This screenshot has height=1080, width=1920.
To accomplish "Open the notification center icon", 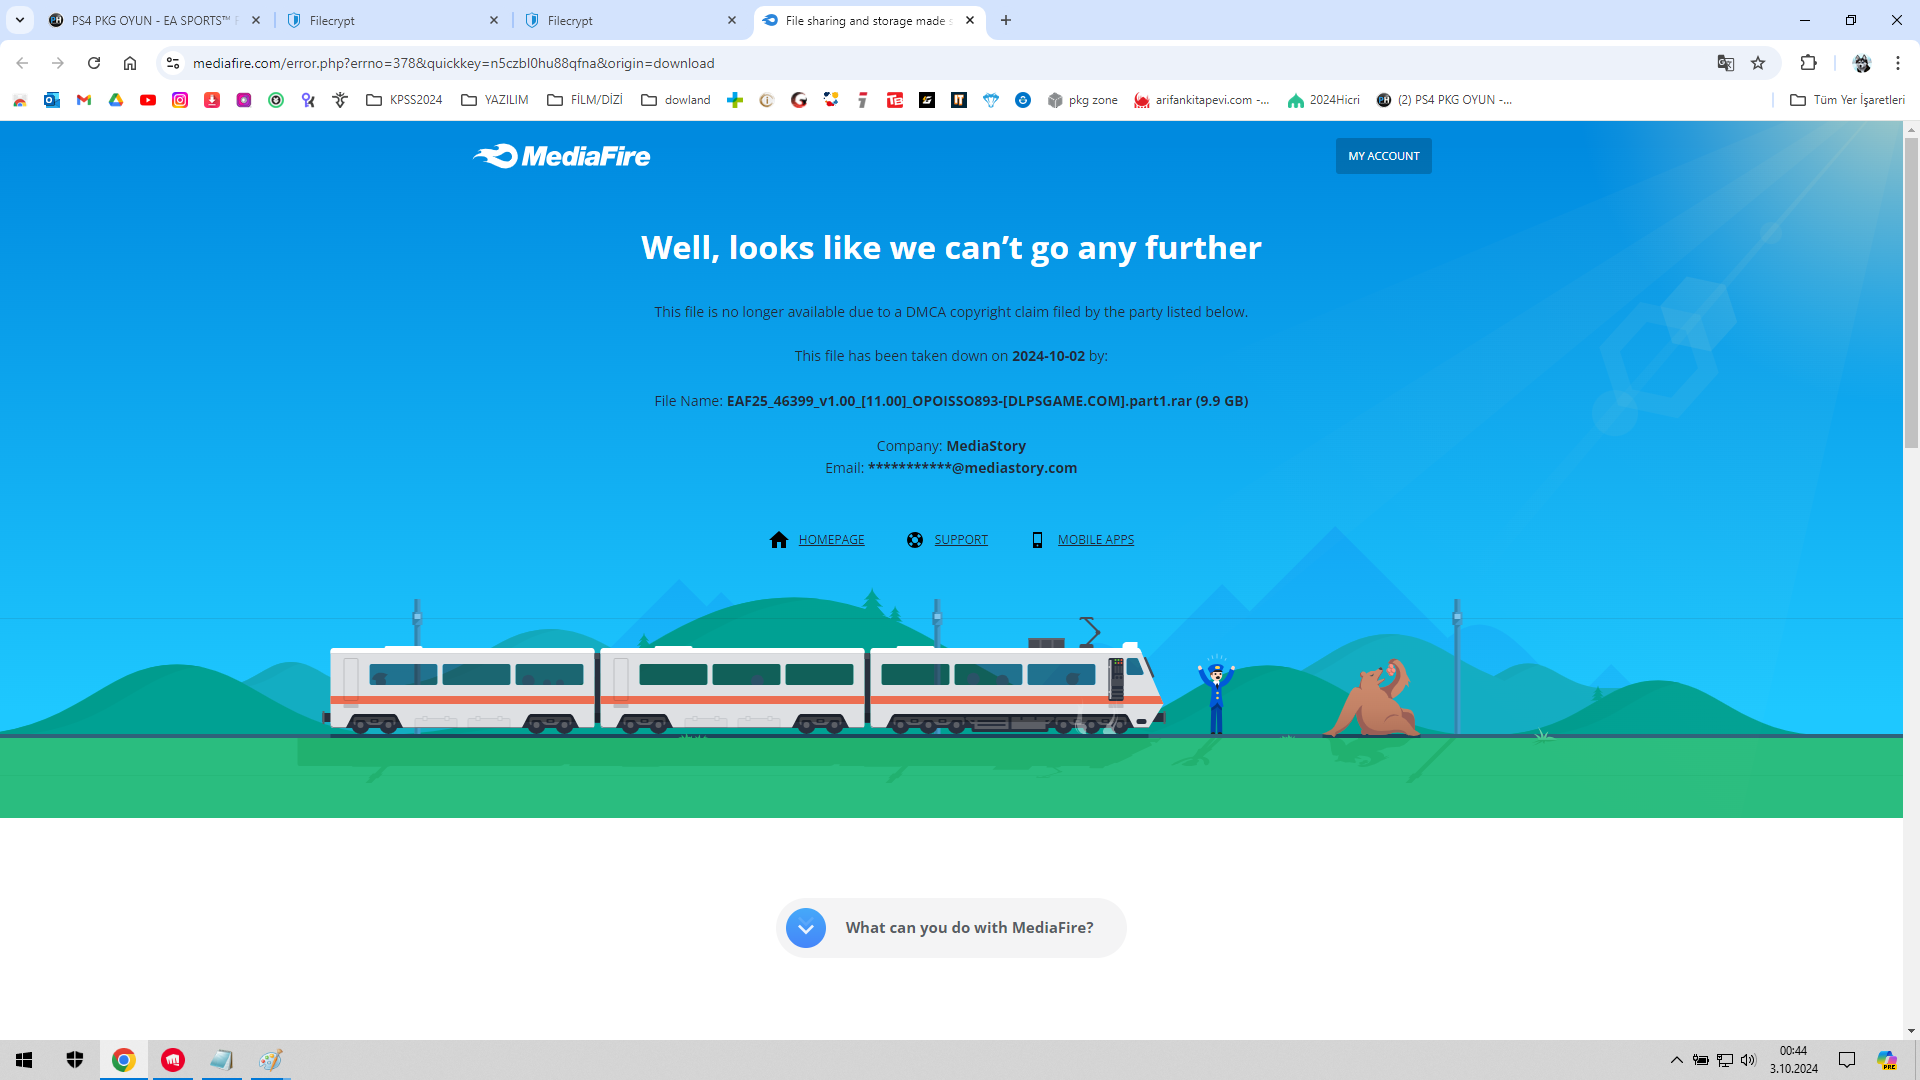I will (1847, 1060).
